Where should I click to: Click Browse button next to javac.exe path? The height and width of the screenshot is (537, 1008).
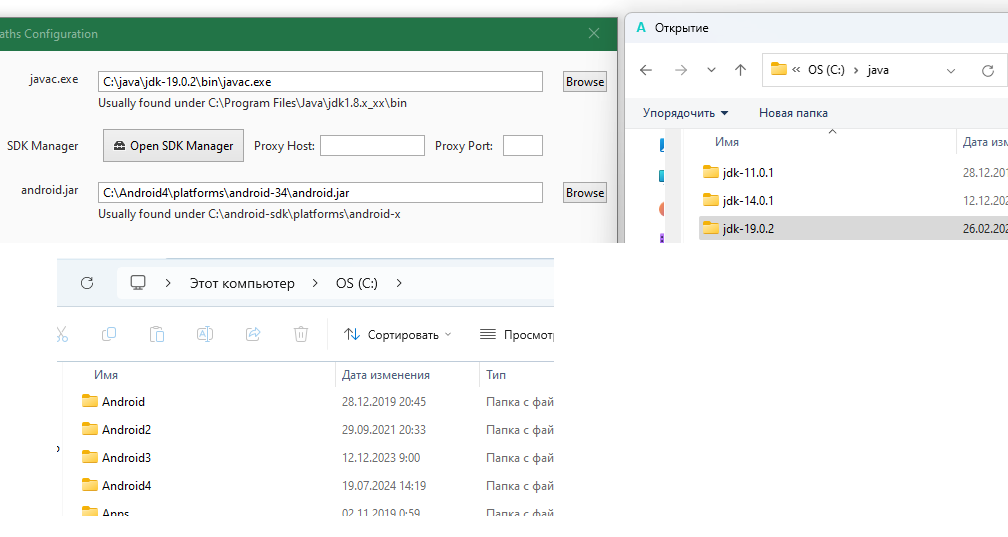[584, 82]
